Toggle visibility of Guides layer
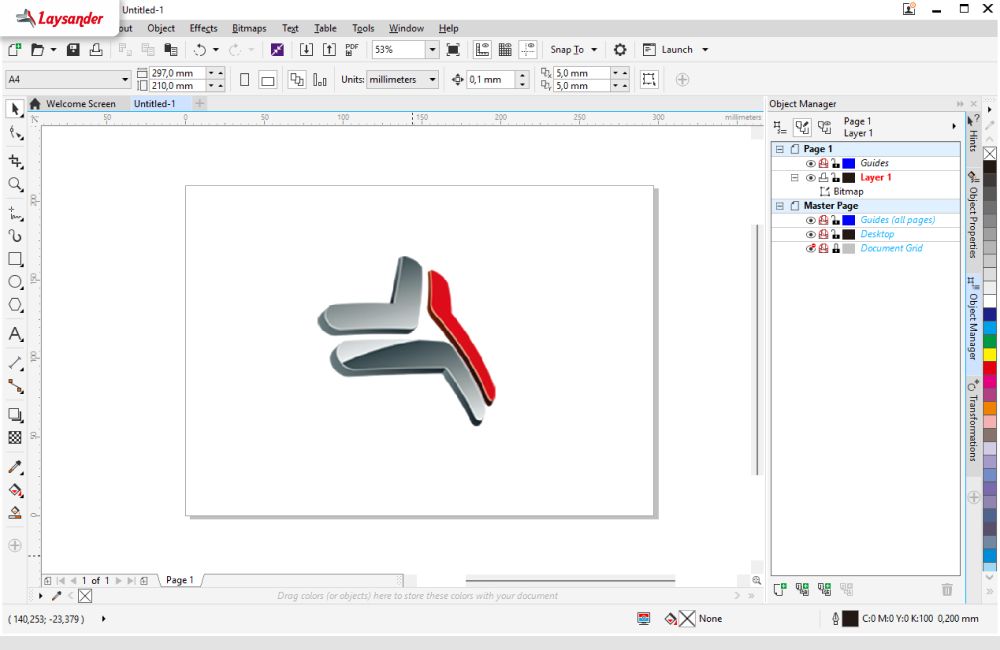The height and width of the screenshot is (650, 1000). (x=811, y=163)
